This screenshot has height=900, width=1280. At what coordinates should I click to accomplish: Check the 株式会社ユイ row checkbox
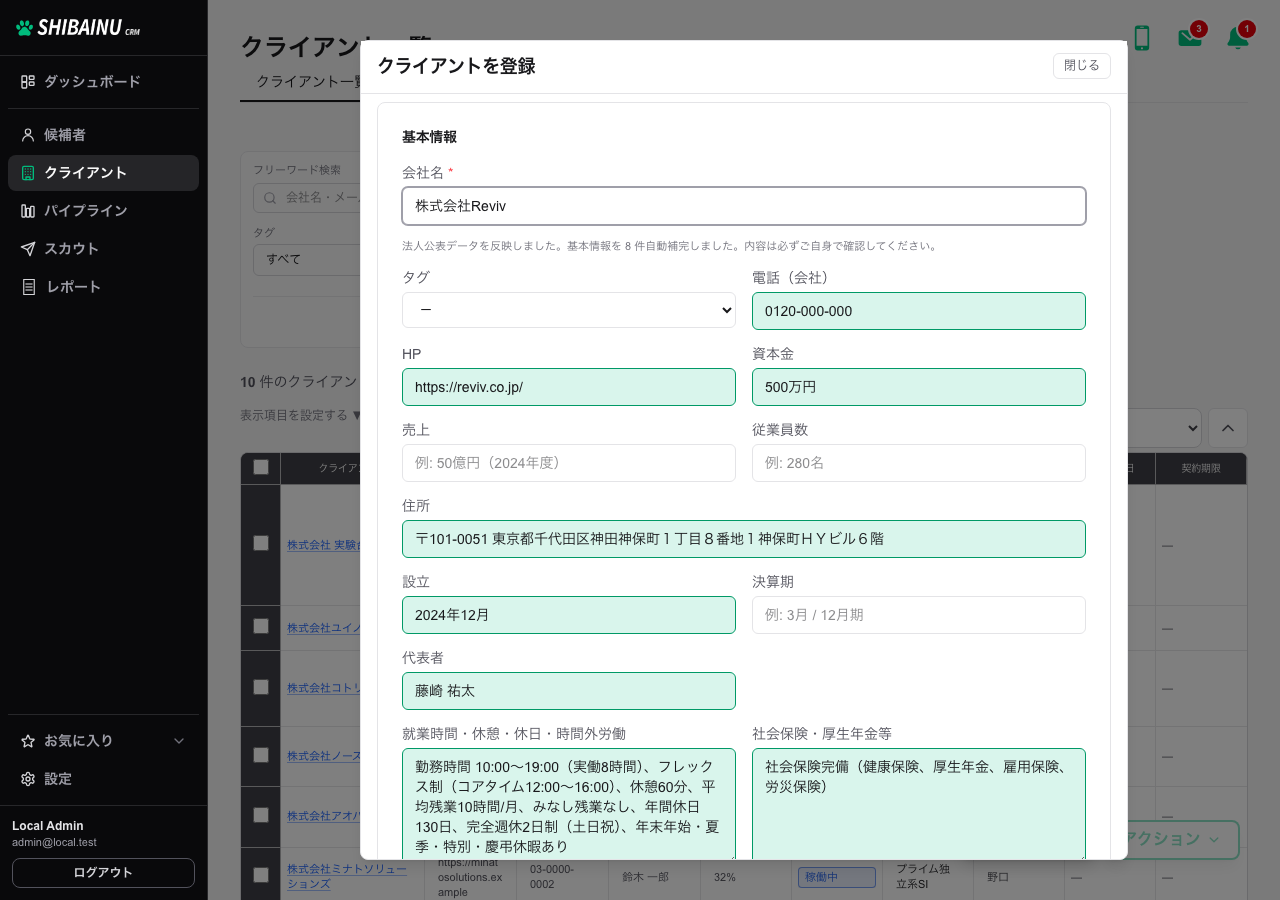pyautogui.click(x=261, y=626)
